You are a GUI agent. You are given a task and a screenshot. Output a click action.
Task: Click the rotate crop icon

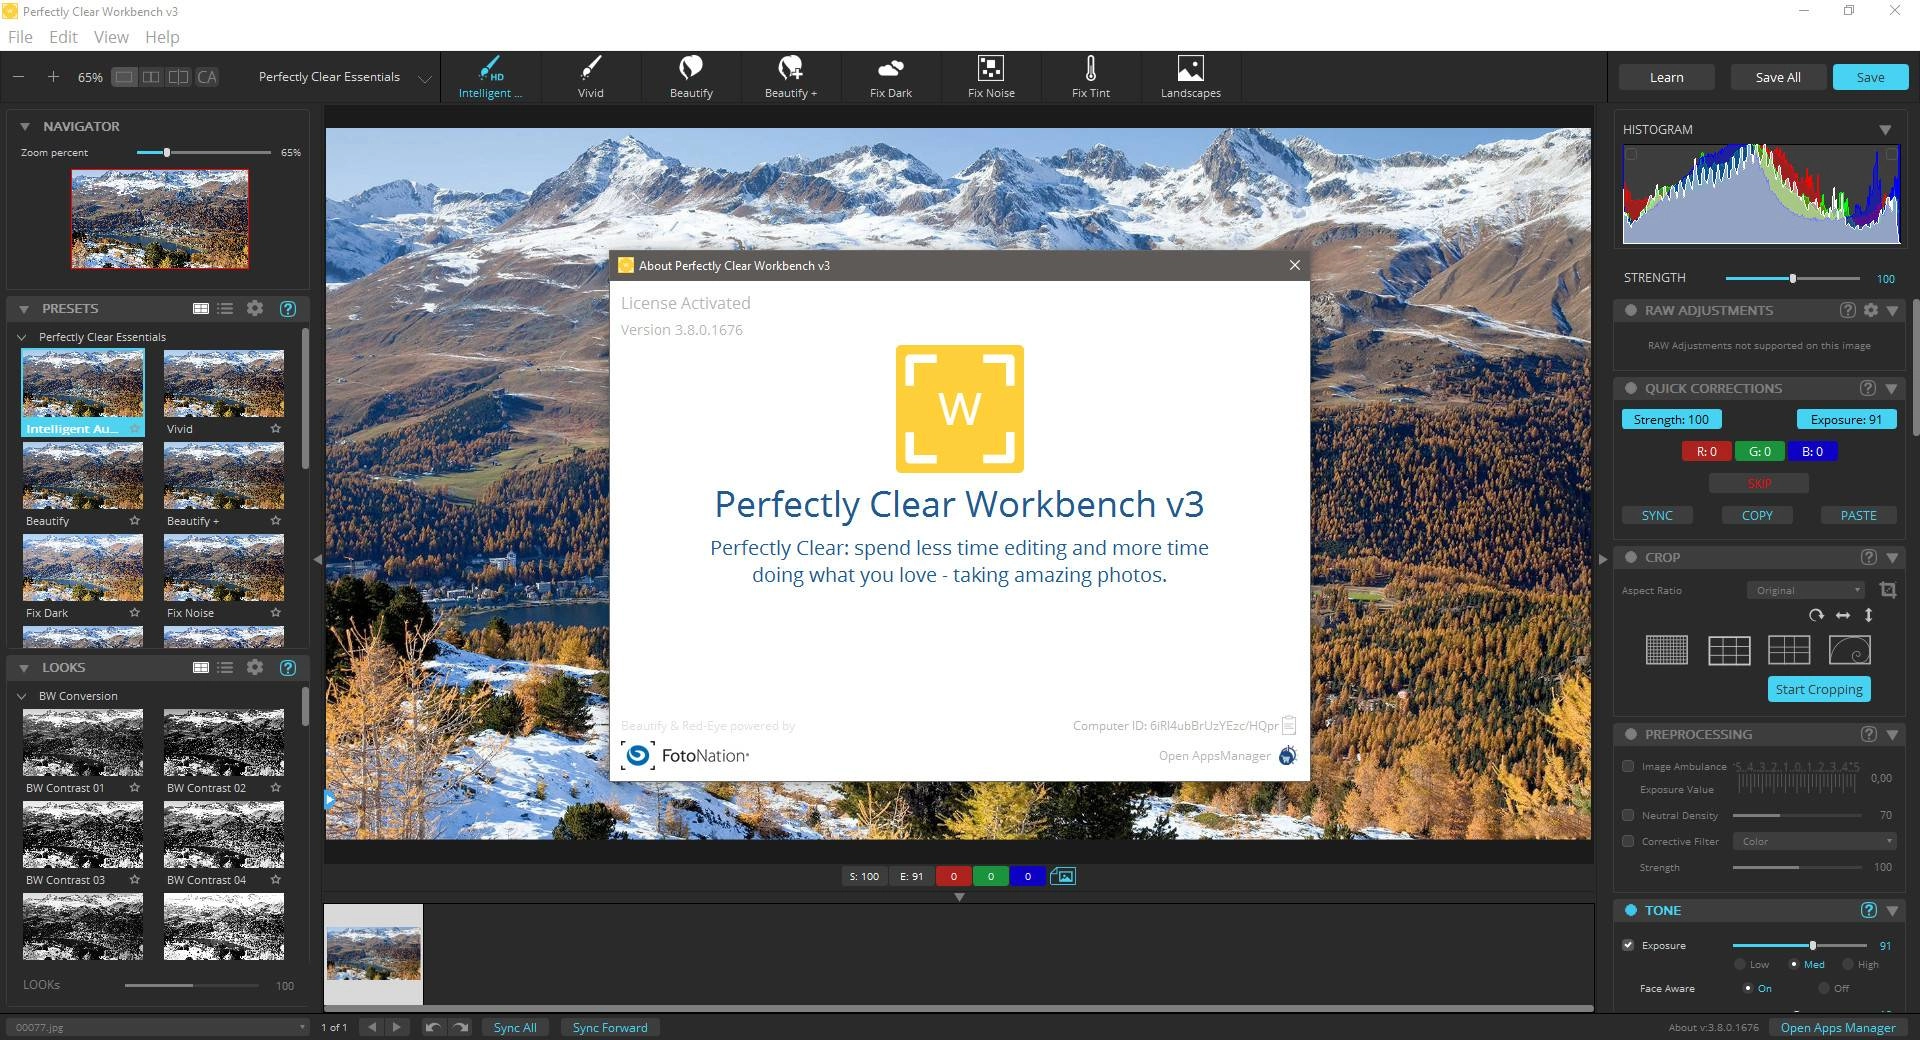point(1816,615)
